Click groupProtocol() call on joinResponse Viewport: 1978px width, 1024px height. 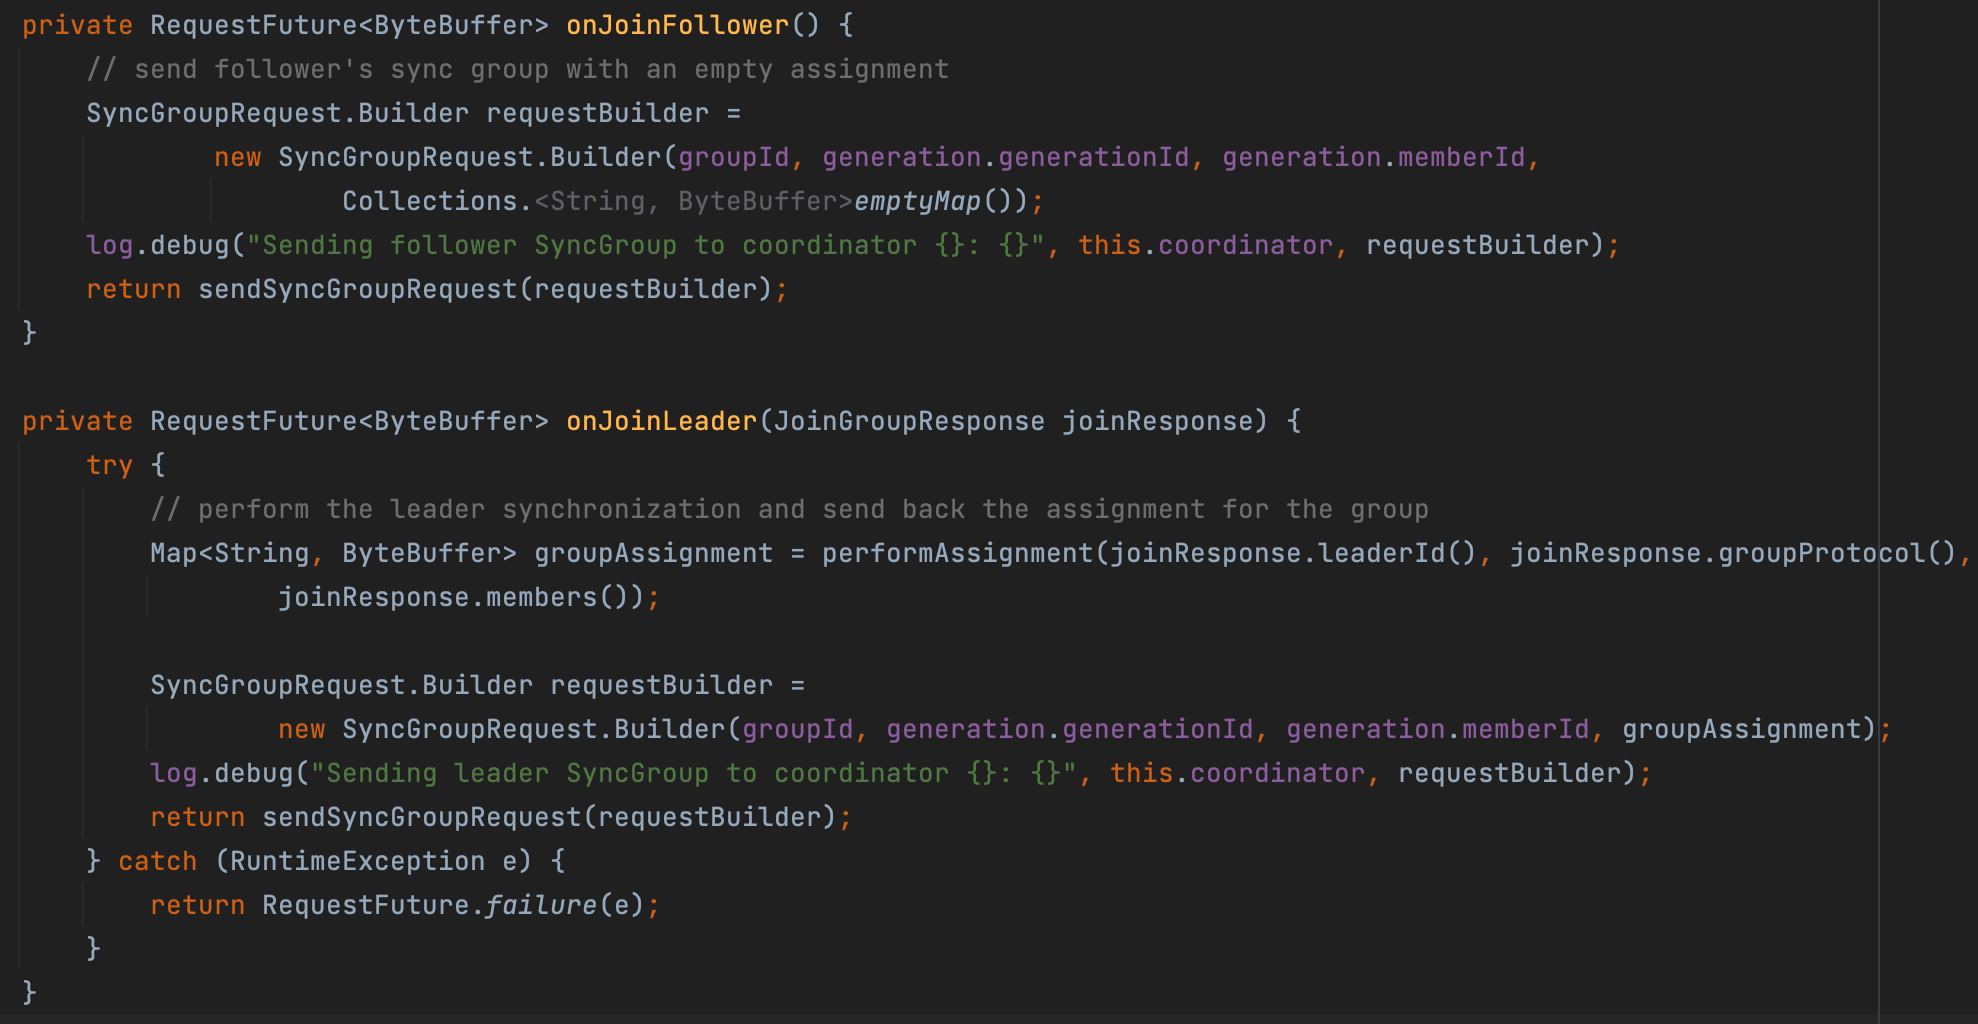click(1837, 553)
